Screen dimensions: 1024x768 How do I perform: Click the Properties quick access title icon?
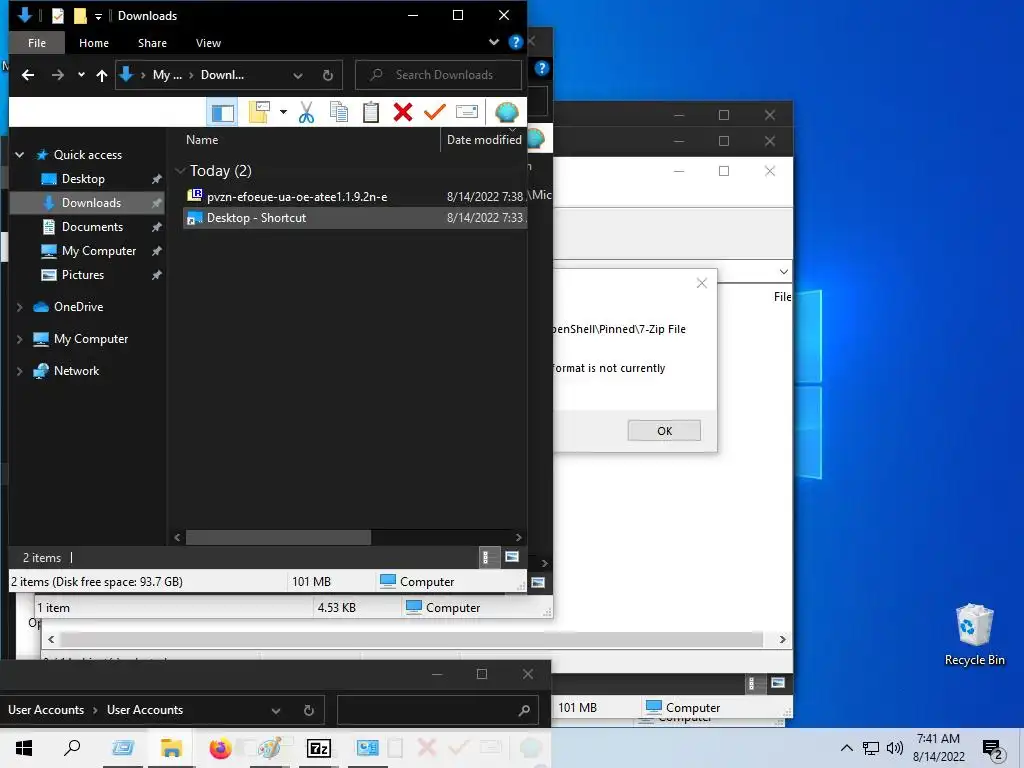(57, 16)
